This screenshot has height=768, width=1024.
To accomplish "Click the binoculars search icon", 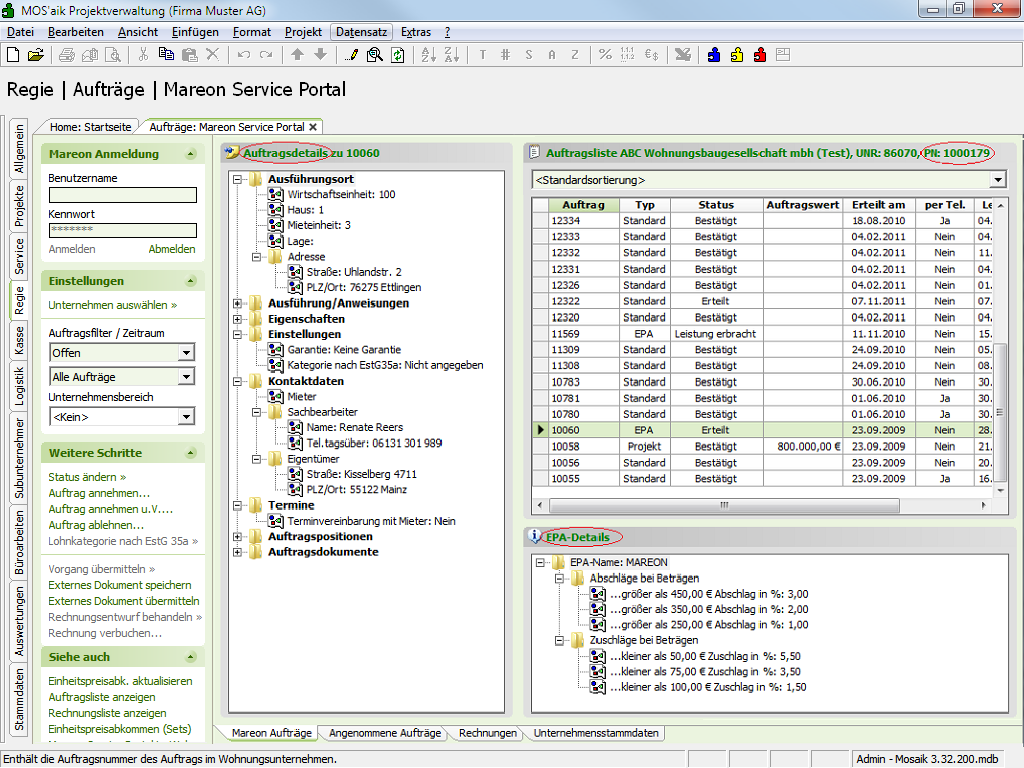I will [x=374, y=55].
